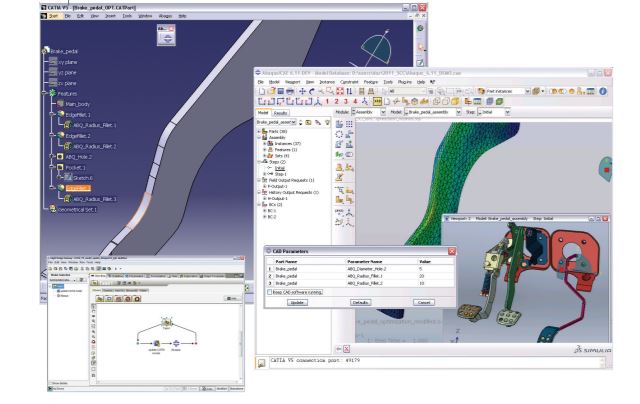The width and height of the screenshot is (640, 404).
Task: Expand Step-1 in the Abaqus model tree
Action: point(264,174)
